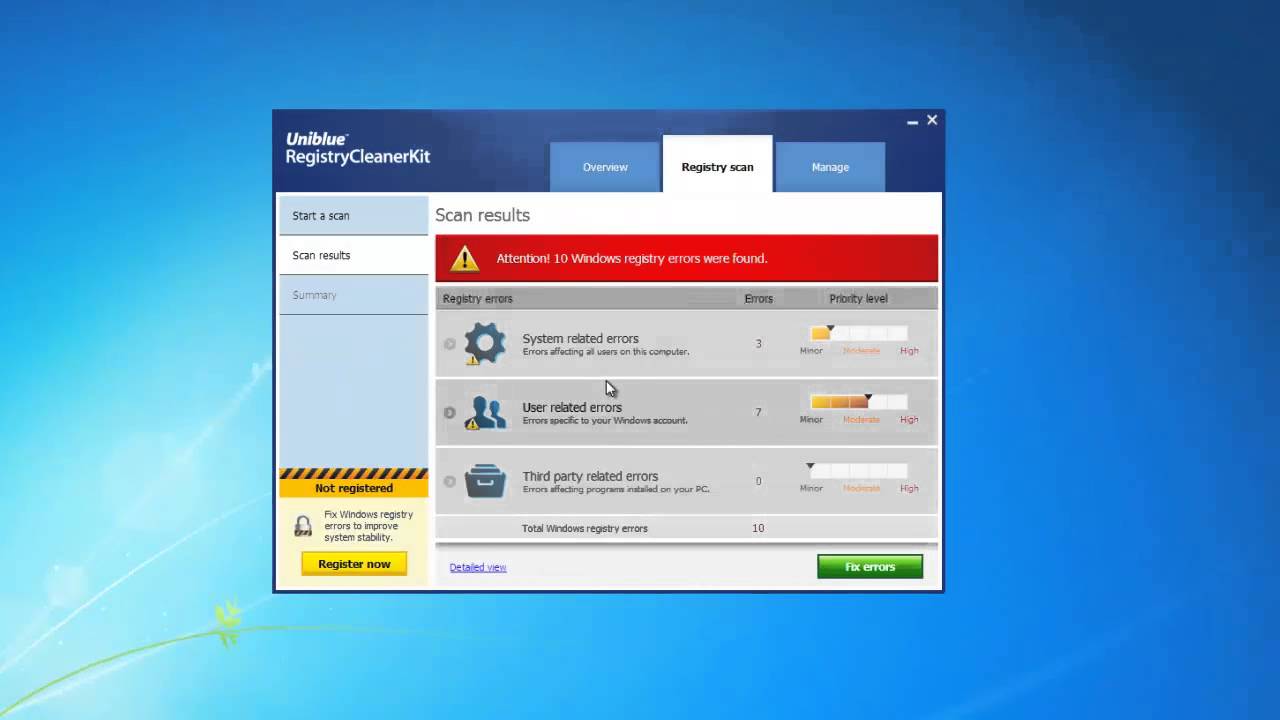
Task: Click the padlock icon in Not registered panel
Action: tap(302, 526)
